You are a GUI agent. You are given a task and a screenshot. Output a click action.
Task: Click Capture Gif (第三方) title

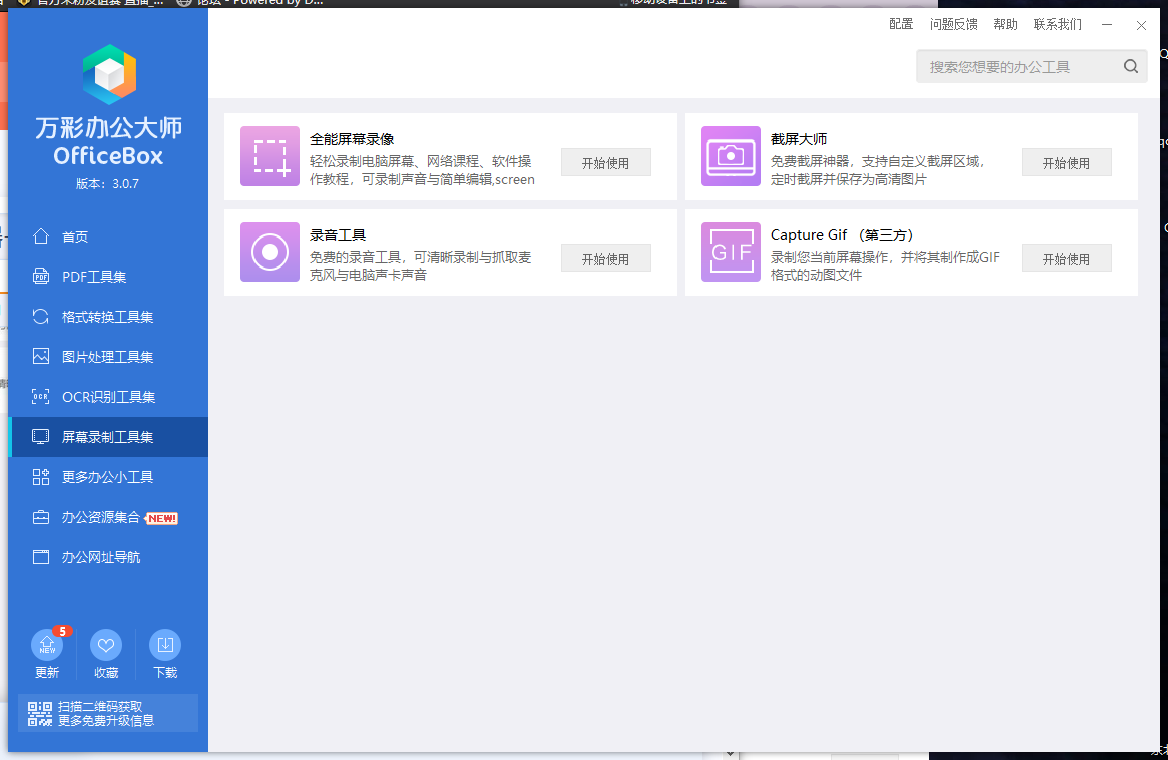842,235
